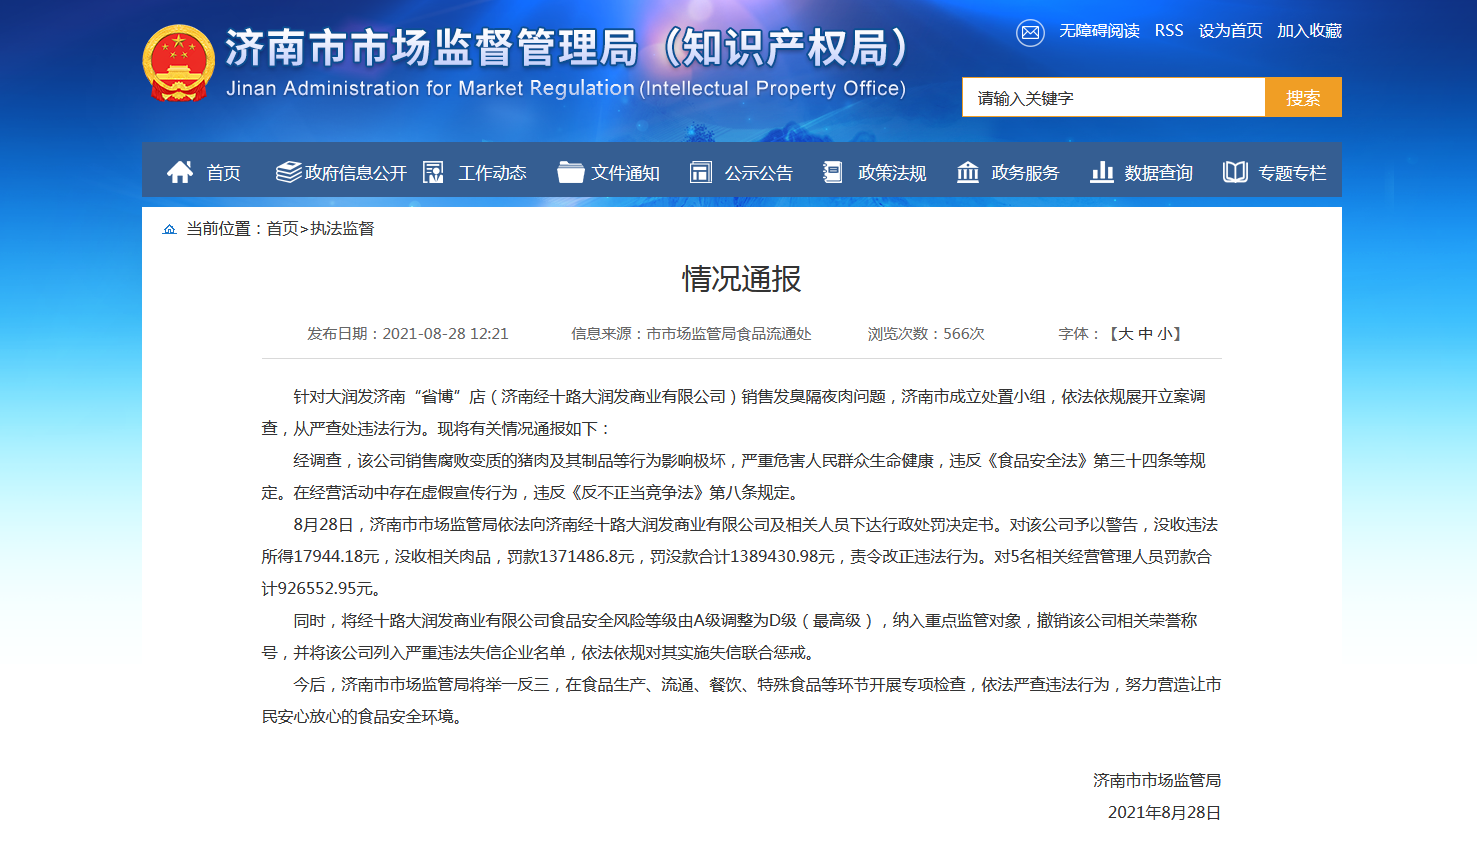Set font size to 中
This screenshot has width=1477, height=866.
1146,334
